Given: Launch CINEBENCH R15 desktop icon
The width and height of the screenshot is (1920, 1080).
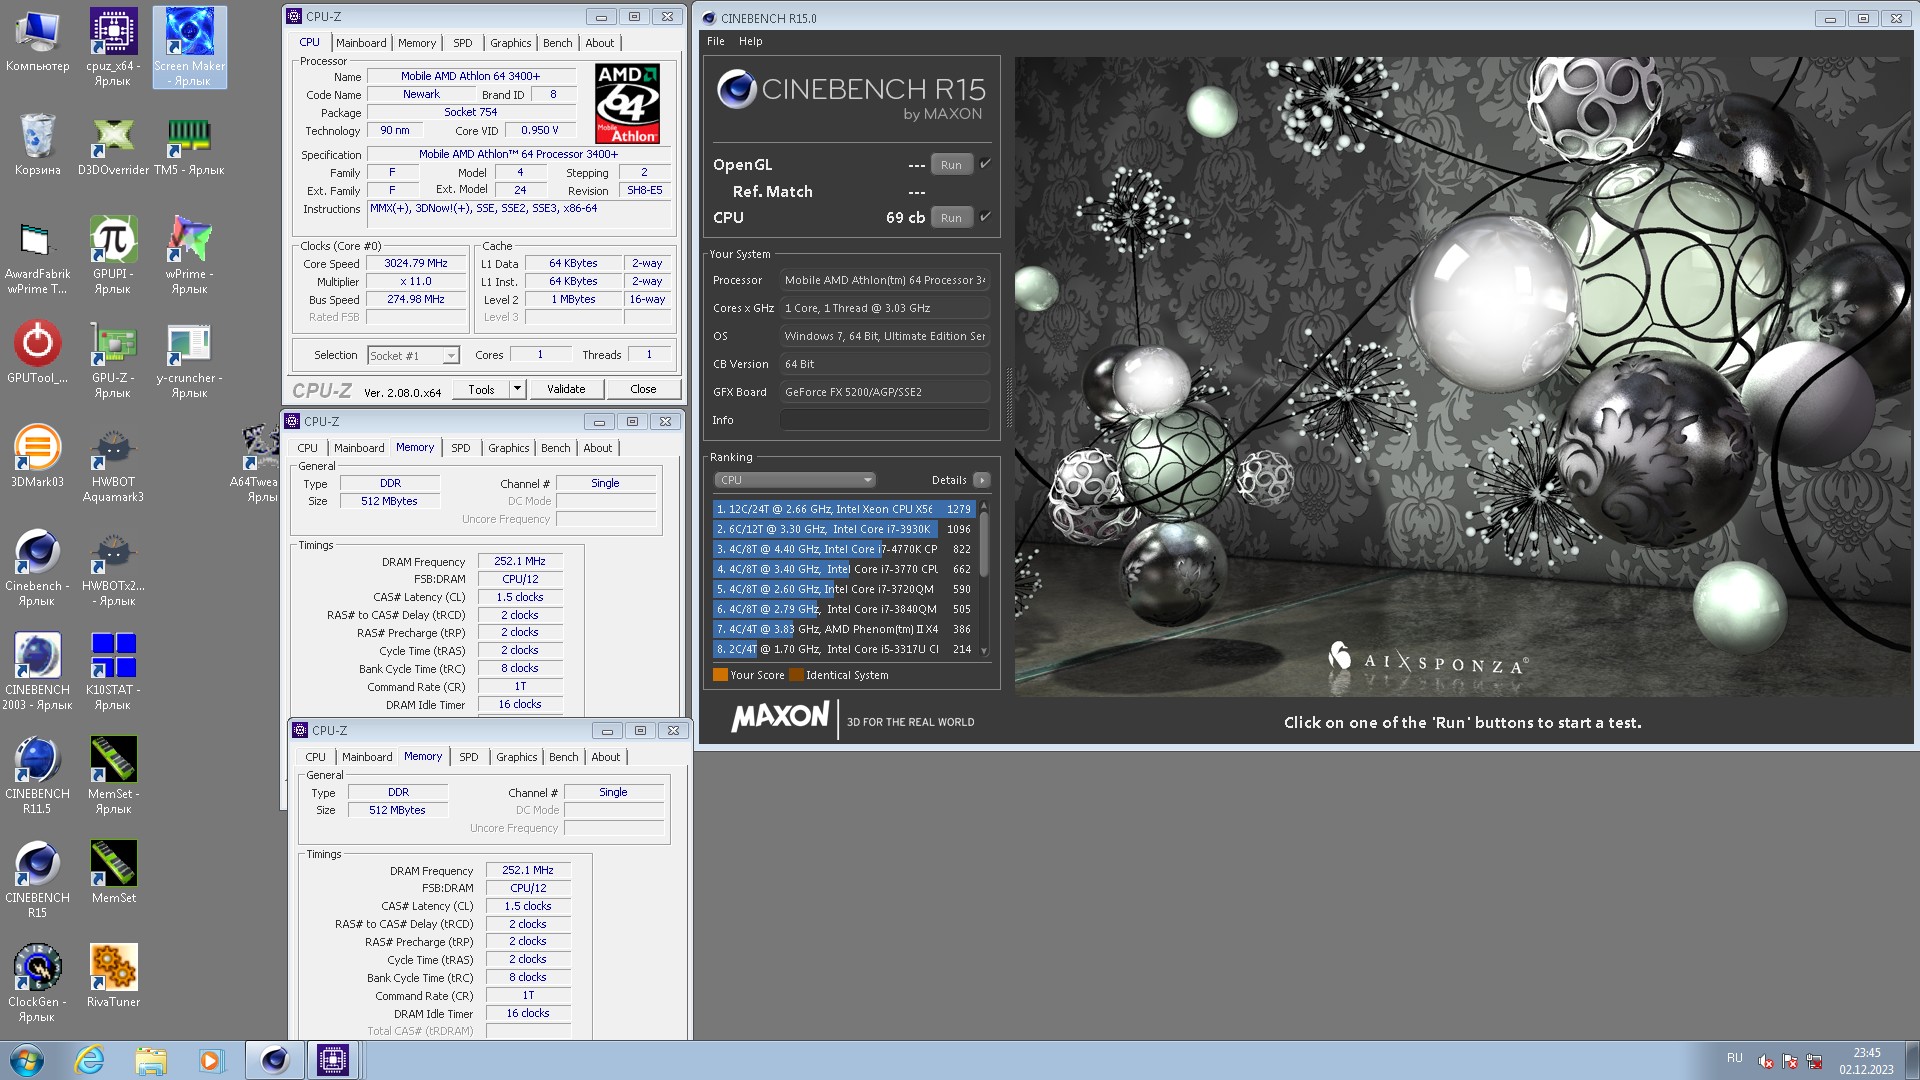Looking at the screenshot, I should click(x=37, y=881).
